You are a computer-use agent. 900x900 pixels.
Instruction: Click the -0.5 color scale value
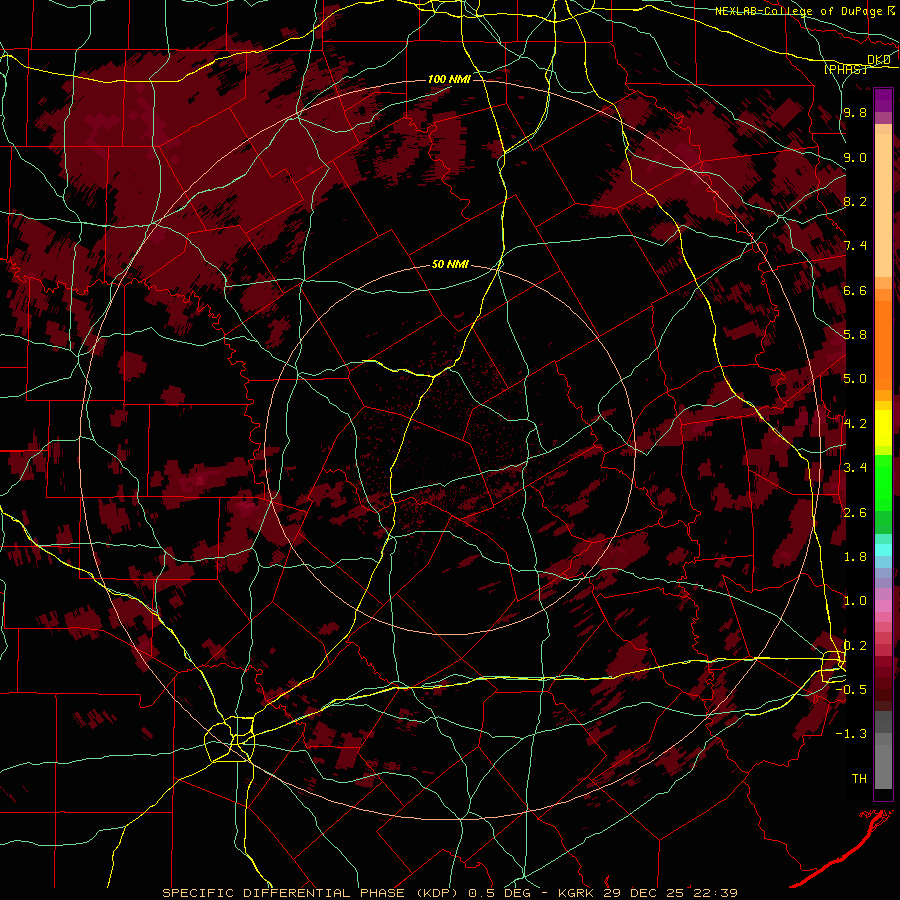pyautogui.click(x=851, y=690)
